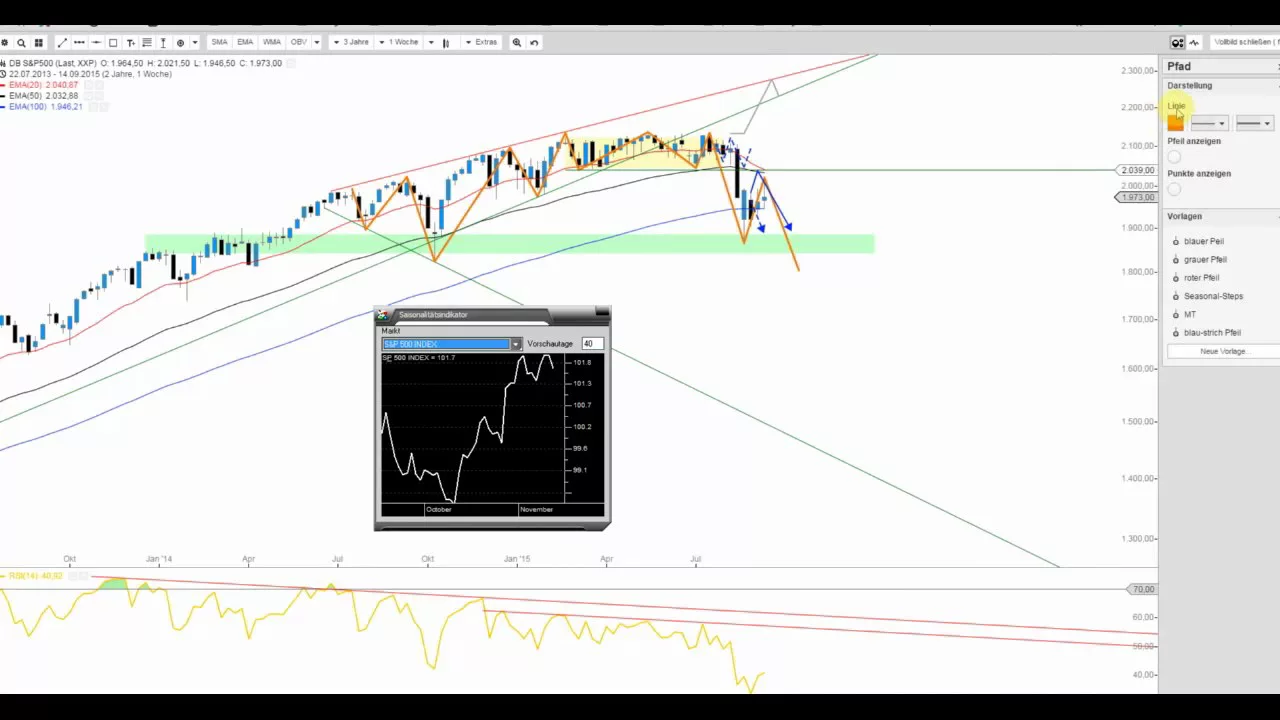Open the line style dropdown
This screenshot has width=1280, height=720.
(1209, 123)
